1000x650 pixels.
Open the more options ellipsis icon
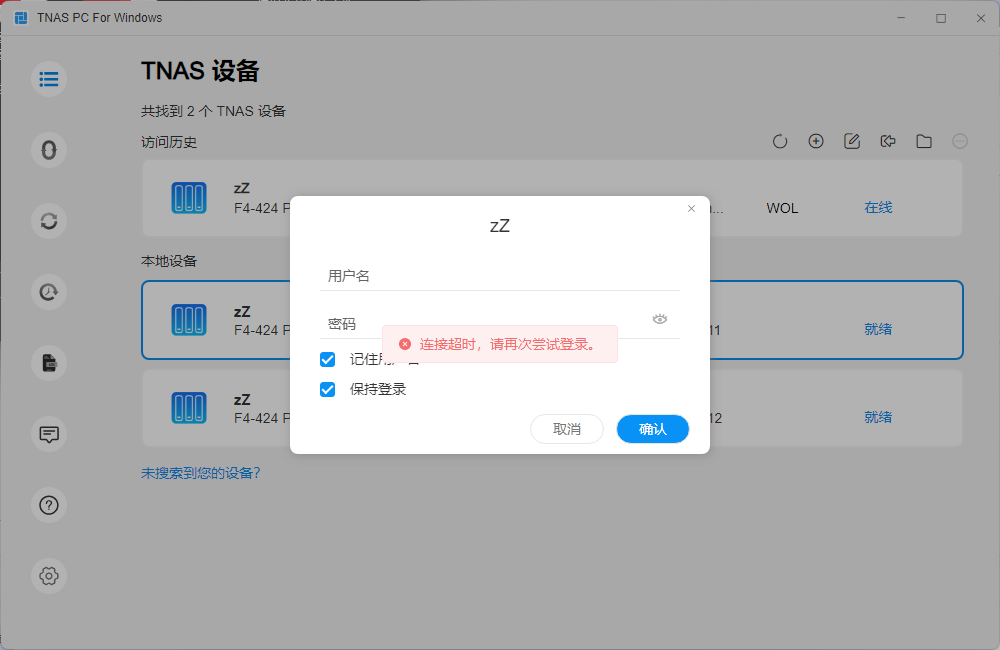pos(960,142)
